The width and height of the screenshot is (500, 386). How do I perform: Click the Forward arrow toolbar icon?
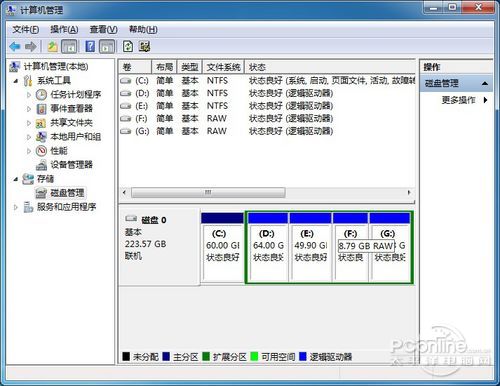coord(31,47)
